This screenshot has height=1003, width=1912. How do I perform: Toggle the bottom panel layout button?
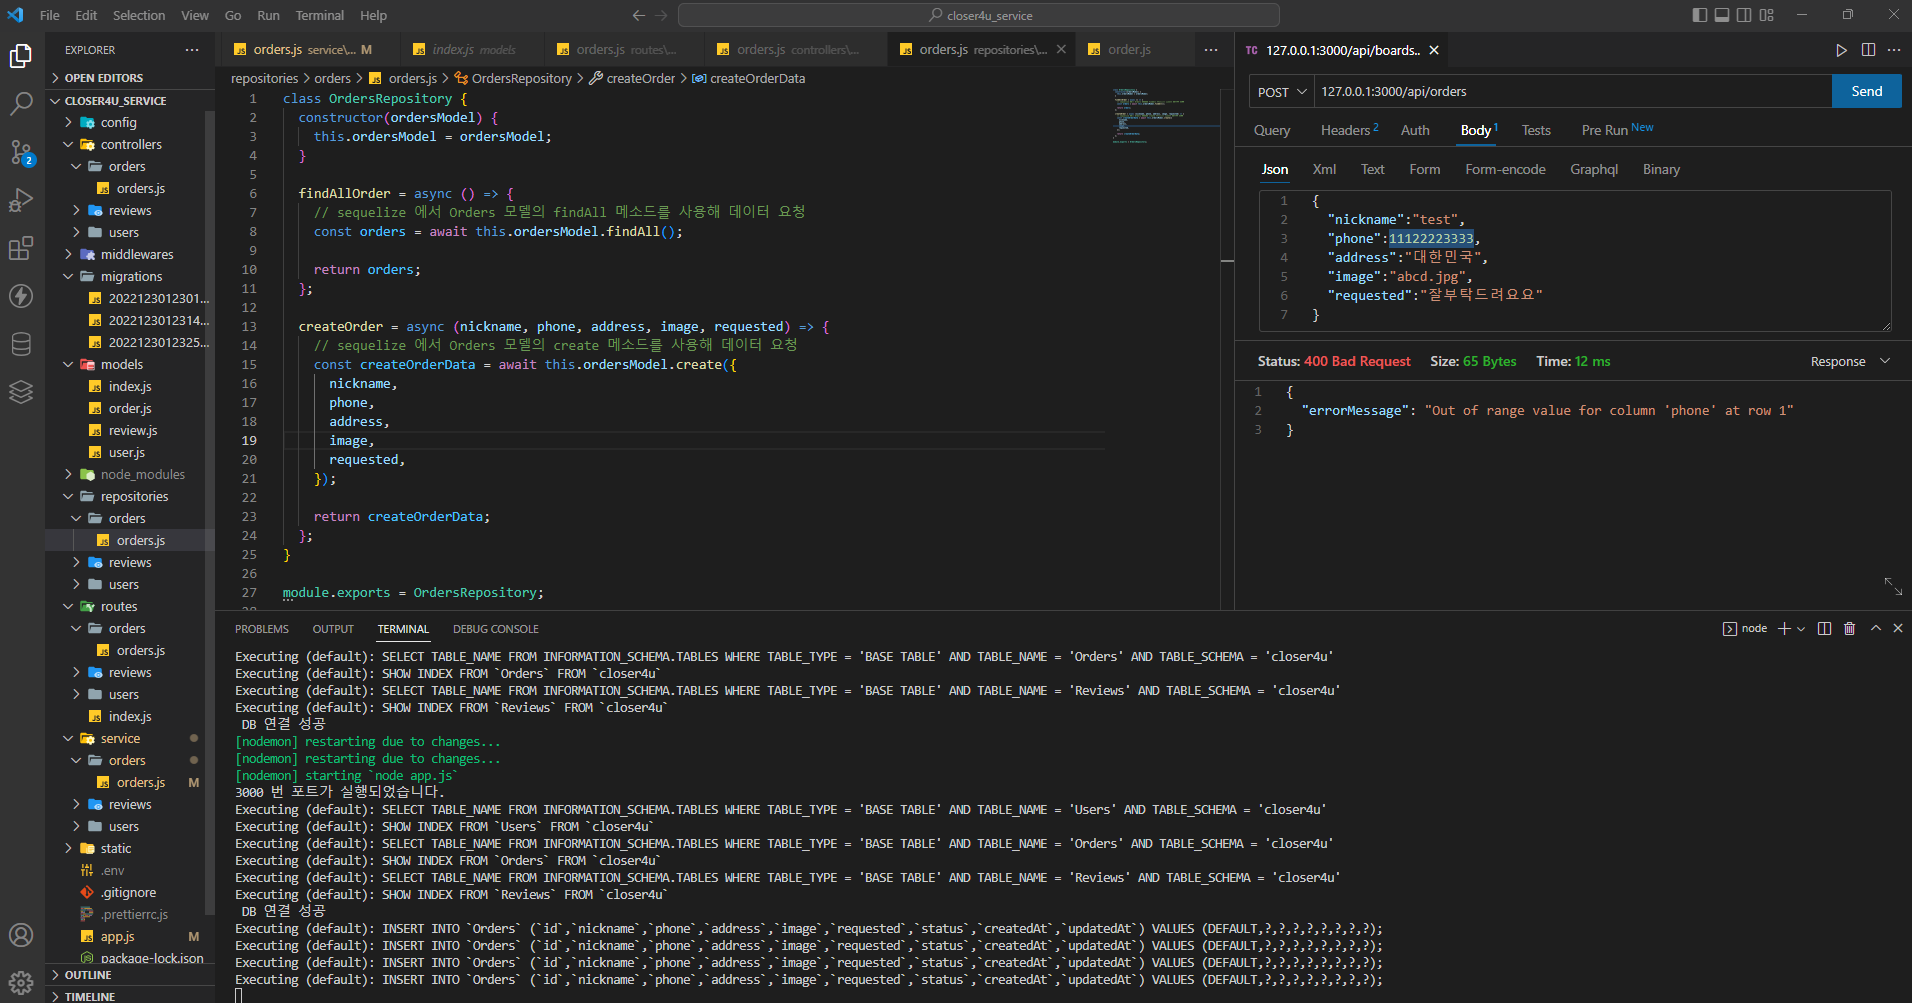[1722, 15]
